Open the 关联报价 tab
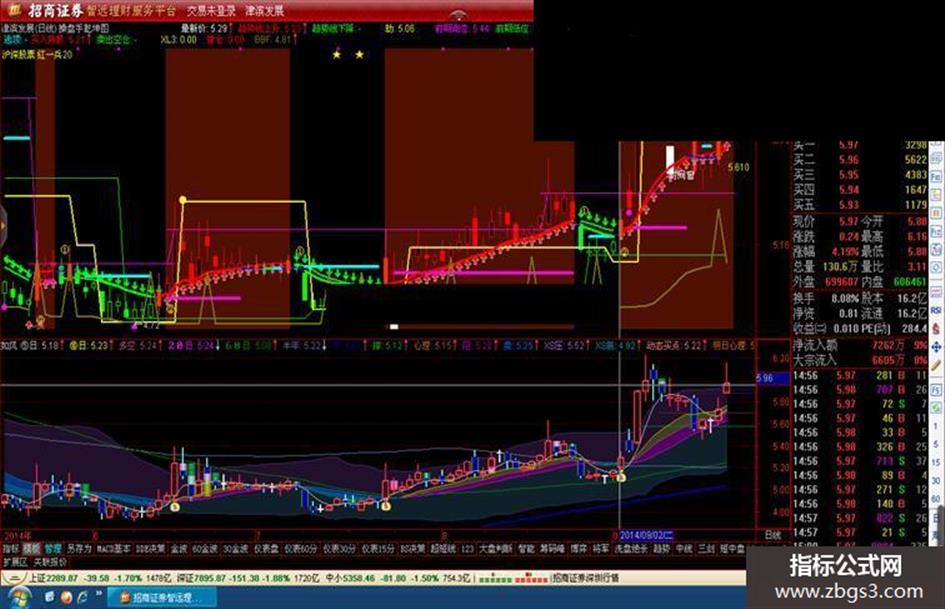Viewport: 945px width, 609px height. [49, 562]
